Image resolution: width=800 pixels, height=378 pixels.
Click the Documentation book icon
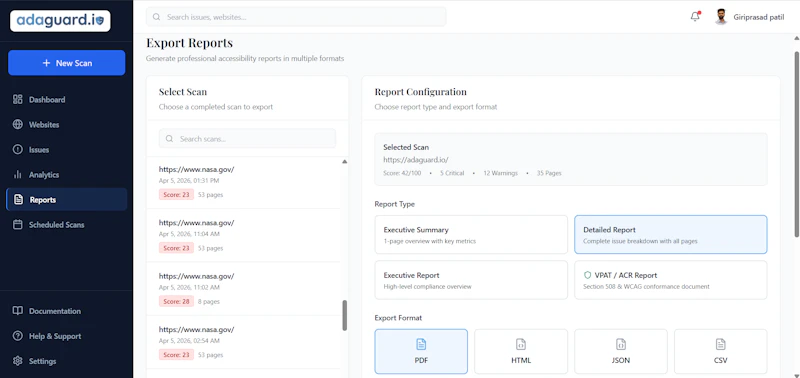[x=18, y=311]
